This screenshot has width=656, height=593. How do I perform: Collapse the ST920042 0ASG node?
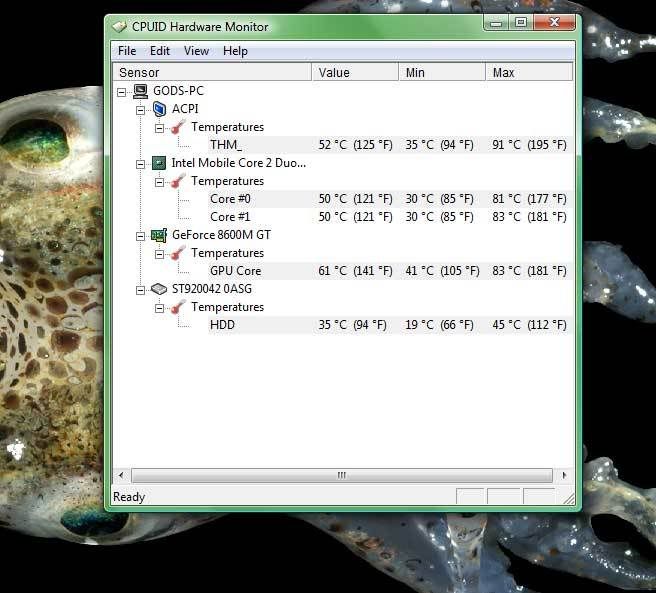coord(141,290)
